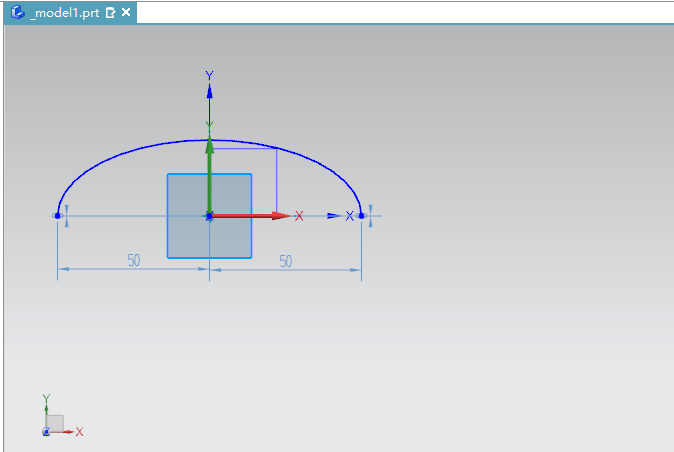Switch to the _model1.prt tab
The height and width of the screenshot is (452, 674).
tap(64, 13)
